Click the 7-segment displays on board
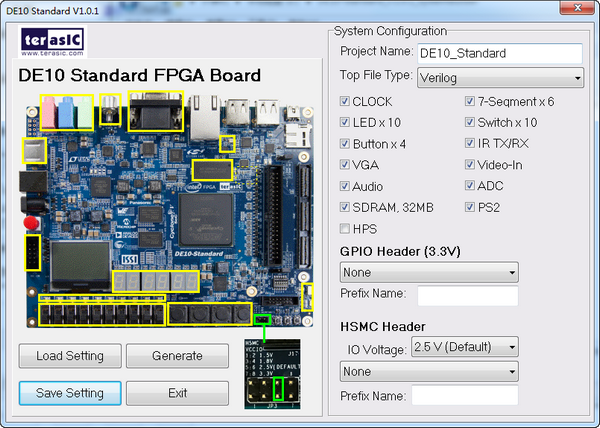The width and height of the screenshot is (600, 428). 155,283
